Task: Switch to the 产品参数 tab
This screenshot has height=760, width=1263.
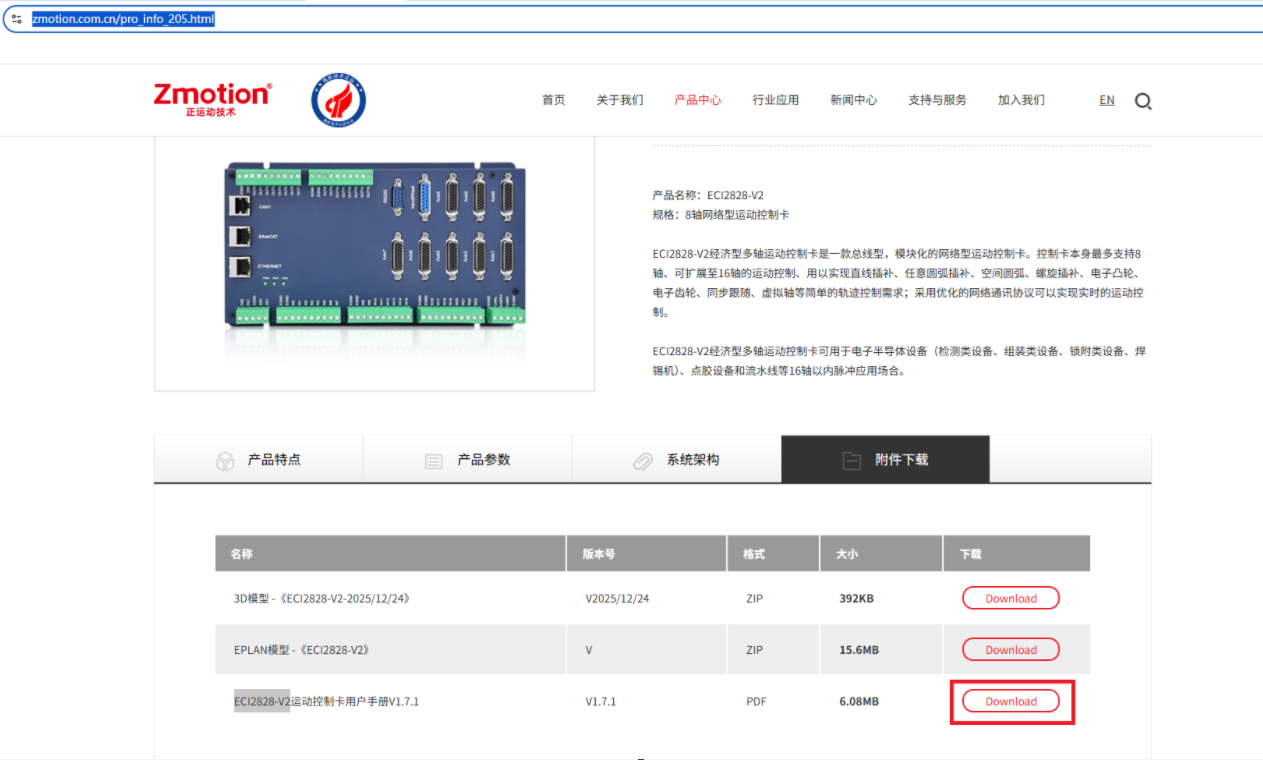Action: (x=468, y=460)
